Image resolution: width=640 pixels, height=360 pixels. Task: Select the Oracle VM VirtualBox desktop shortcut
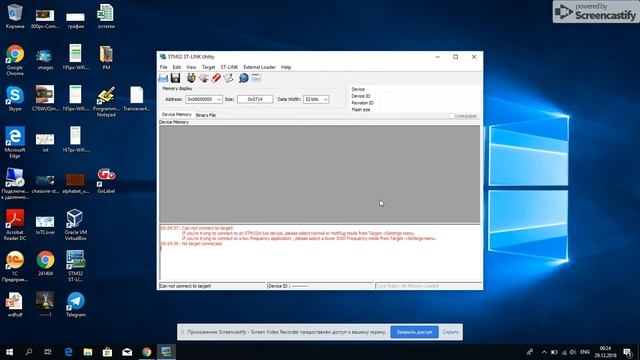pos(76,224)
